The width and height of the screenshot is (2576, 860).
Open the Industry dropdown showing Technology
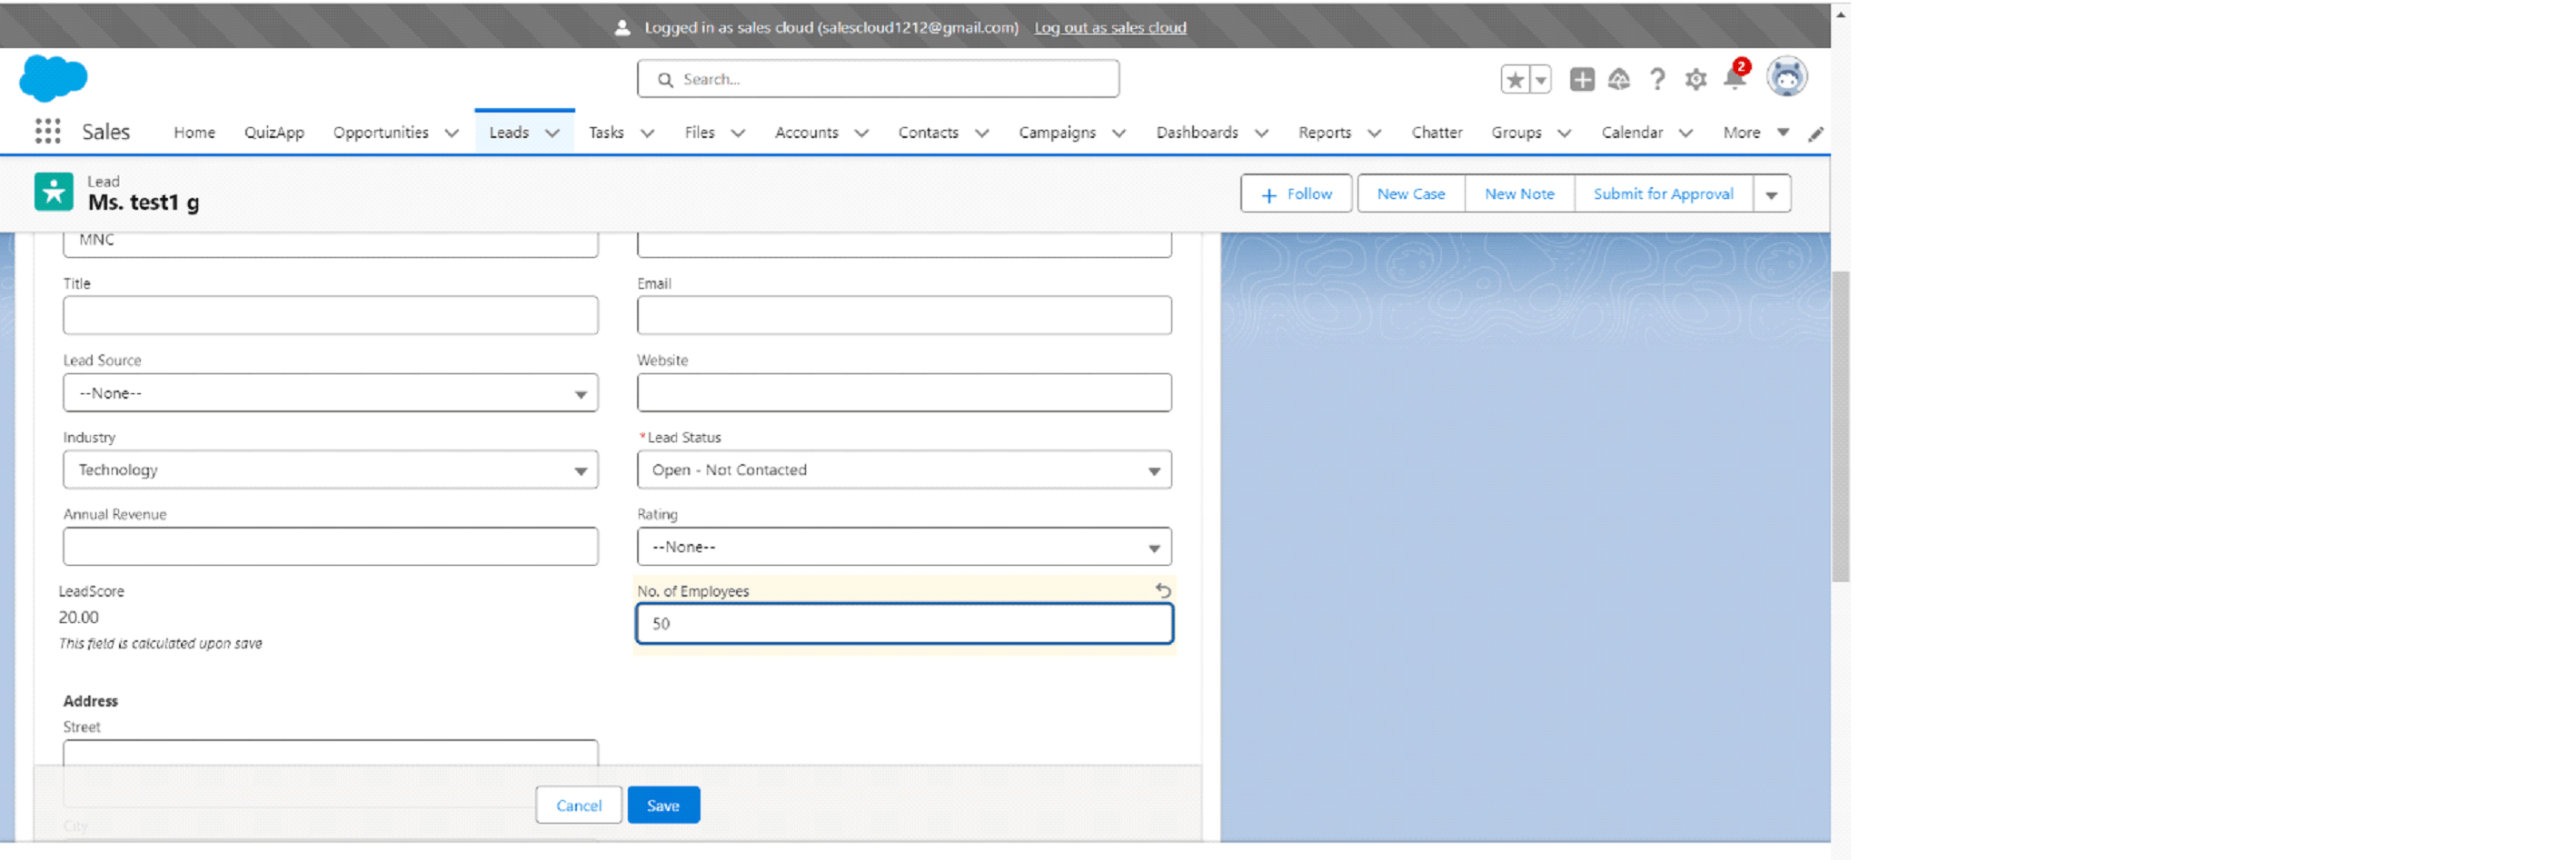330,470
